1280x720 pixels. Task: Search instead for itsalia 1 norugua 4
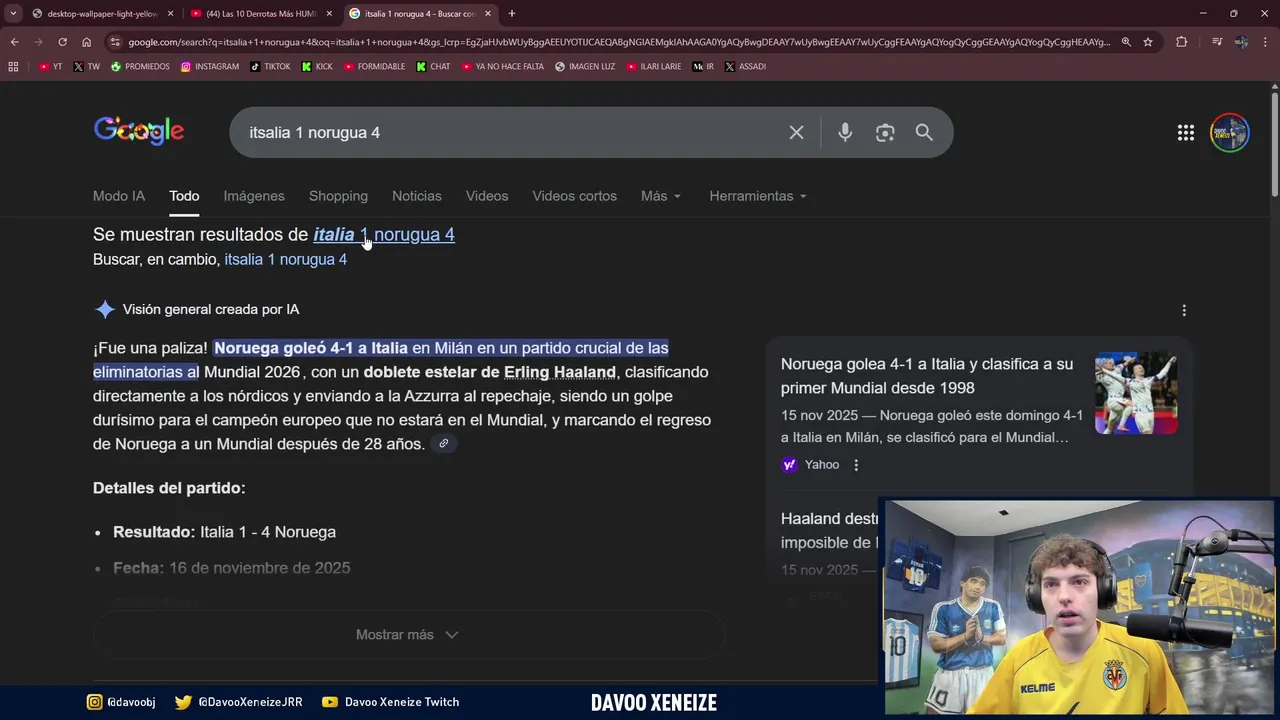(x=286, y=259)
